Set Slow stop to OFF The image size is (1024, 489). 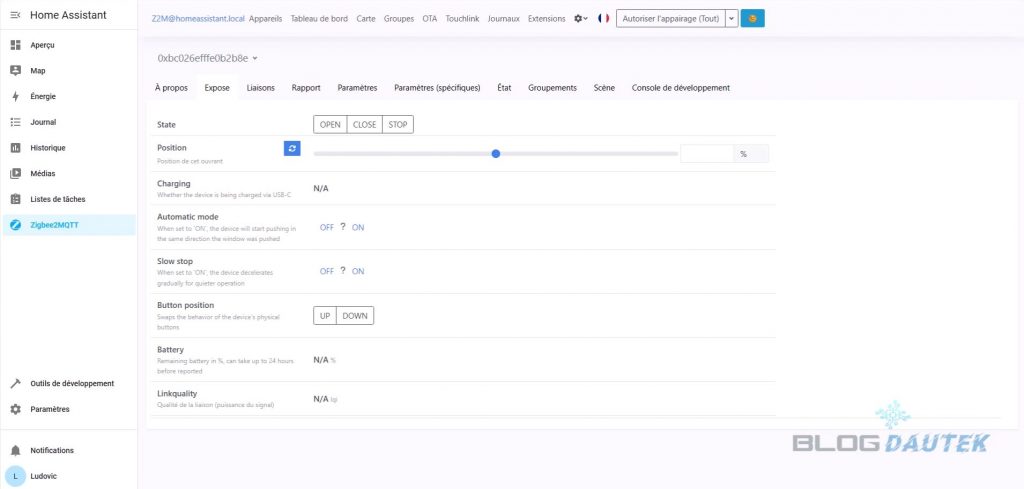326,271
